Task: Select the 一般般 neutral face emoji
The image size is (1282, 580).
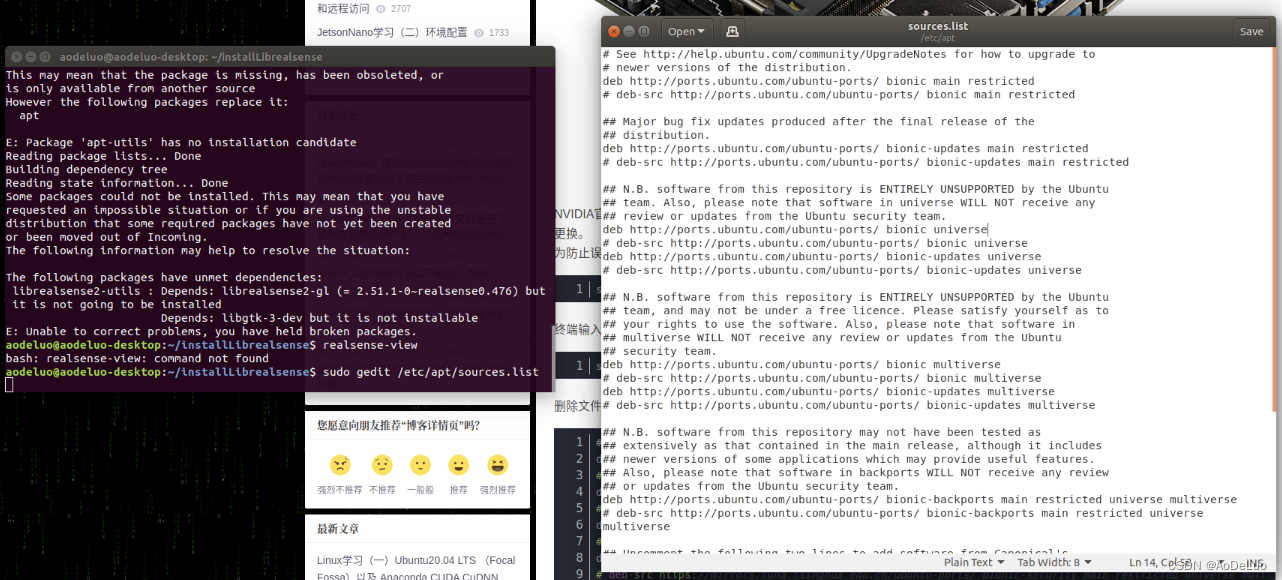Action: pyautogui.click(x=419, y=465)
